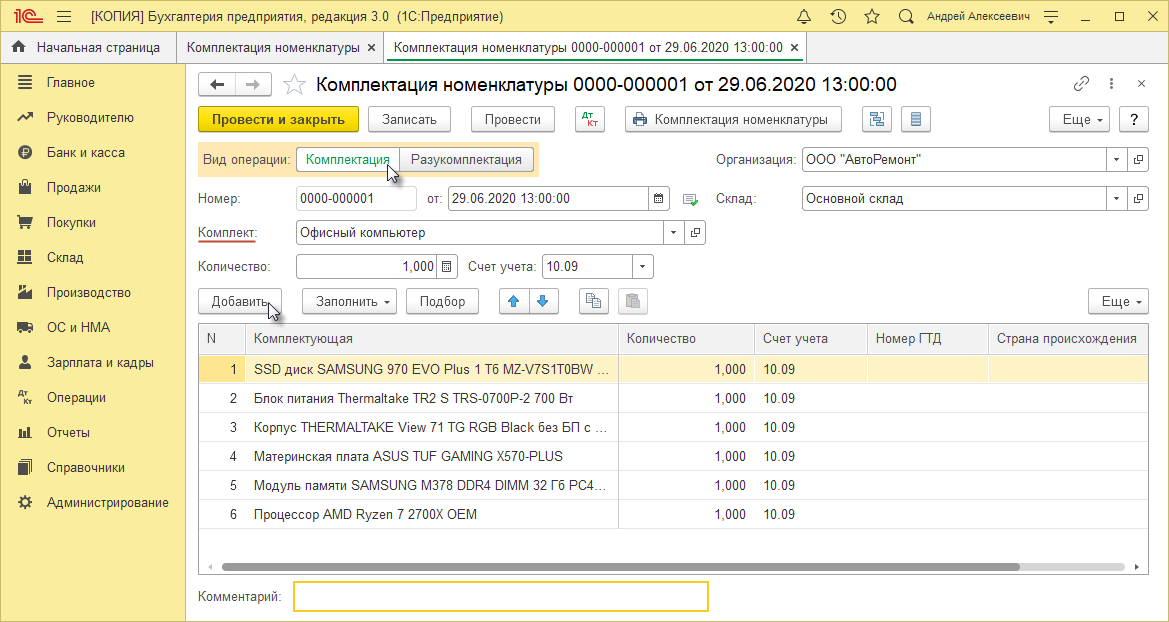The image size is (1169, 622).
Task: Move the row up with the blue arrow
Action: click(513, 301)
